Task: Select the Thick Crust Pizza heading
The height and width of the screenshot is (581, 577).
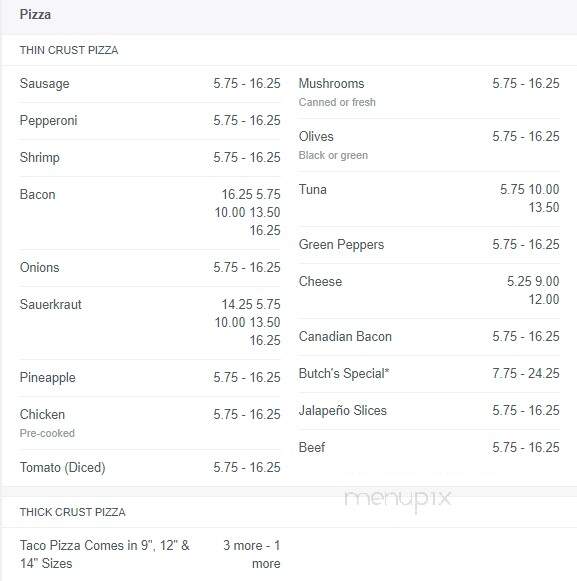Action: coord(73,512)
